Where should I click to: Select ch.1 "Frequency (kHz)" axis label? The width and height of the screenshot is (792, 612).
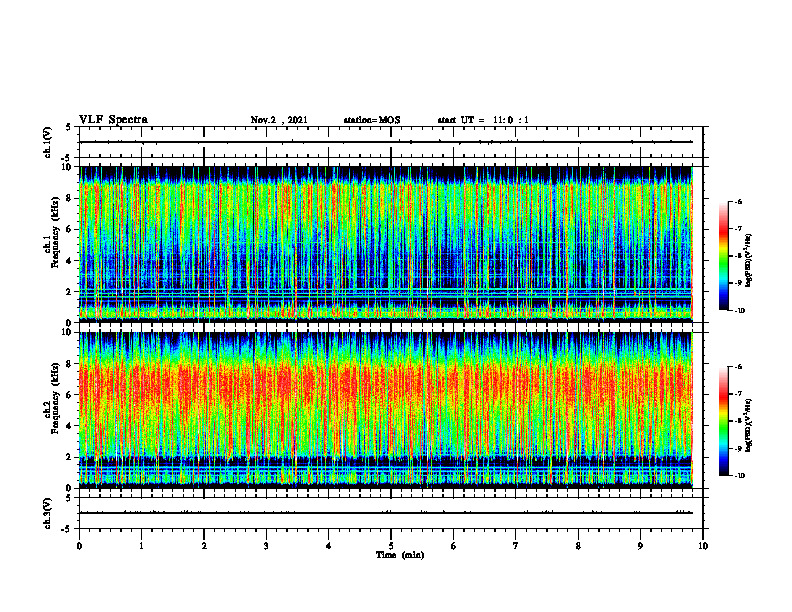coord(55,233)
